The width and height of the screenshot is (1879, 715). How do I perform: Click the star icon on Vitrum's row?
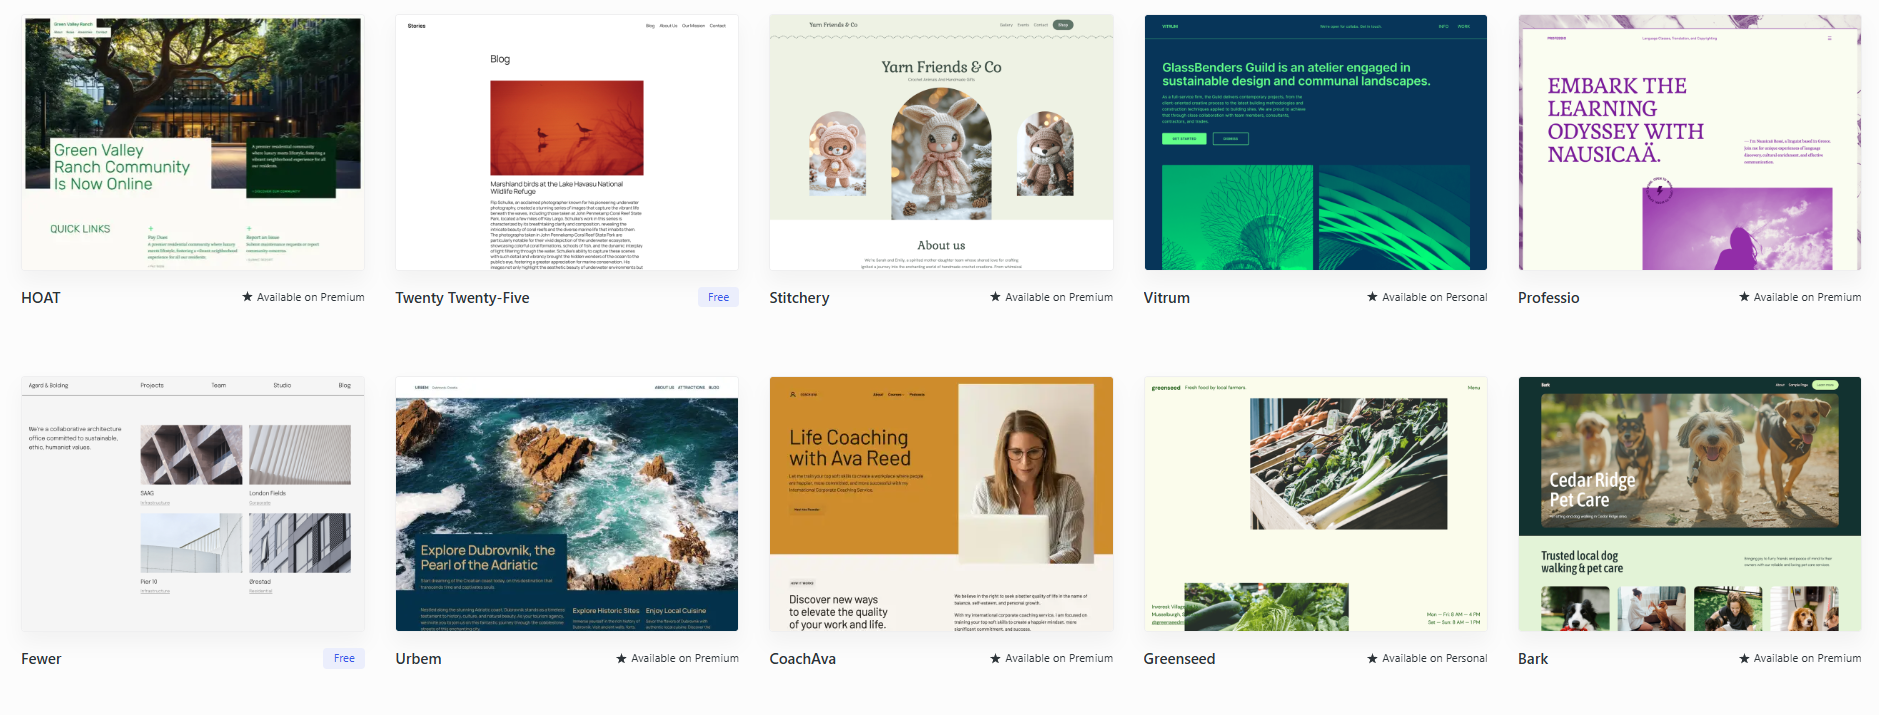1372,297
